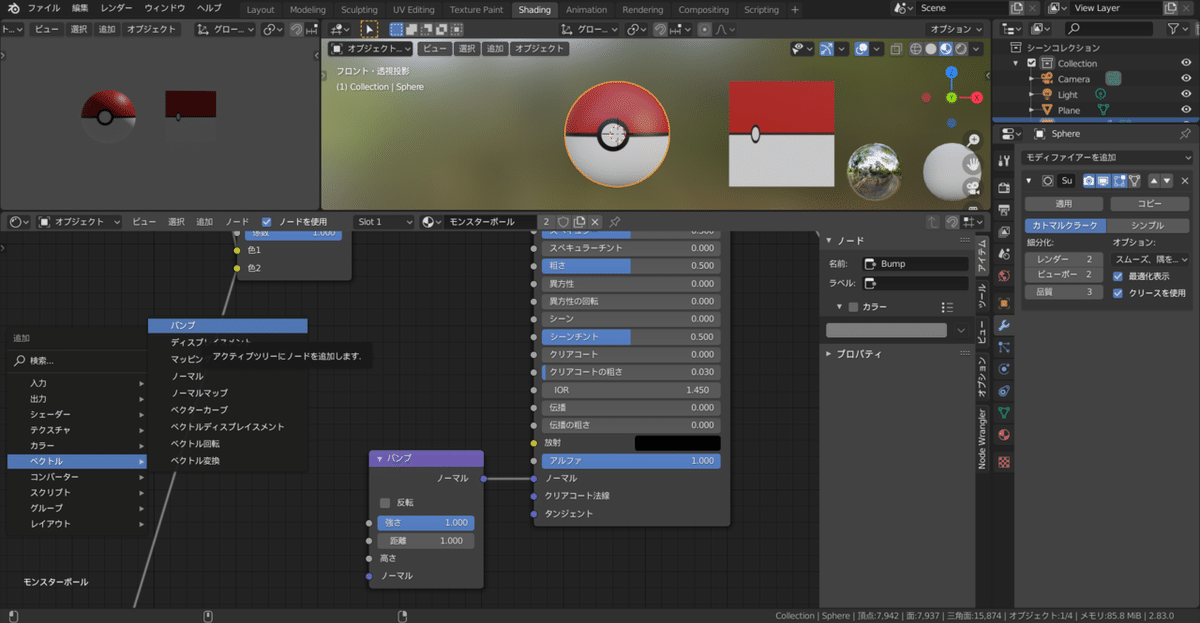1200x623 pixels.
Task: Toggle modifier show in render camera icon
Action: (1087, 181)
